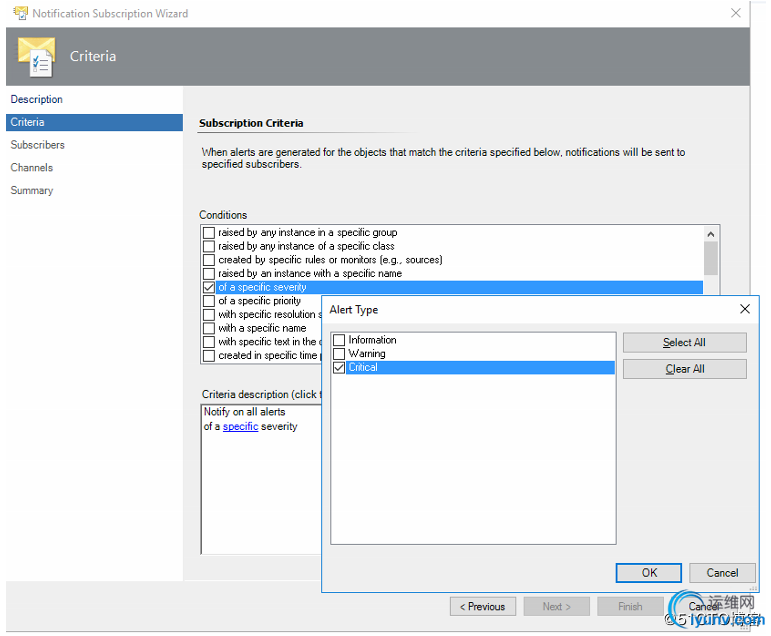Screen dimensions: 771x636
Task: Check 'with a specific name' condition
Action: [209, 328]
